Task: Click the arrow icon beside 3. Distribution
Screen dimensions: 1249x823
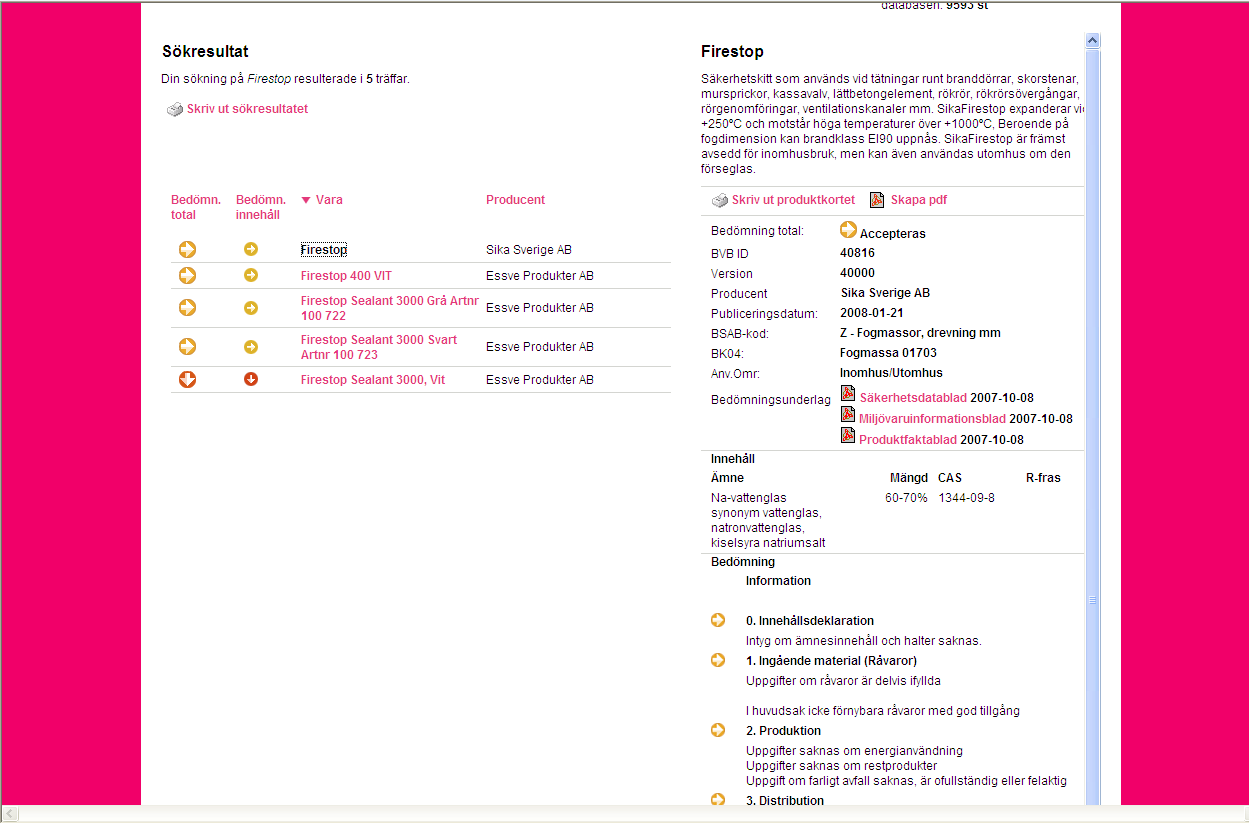Action: point(718,800)
